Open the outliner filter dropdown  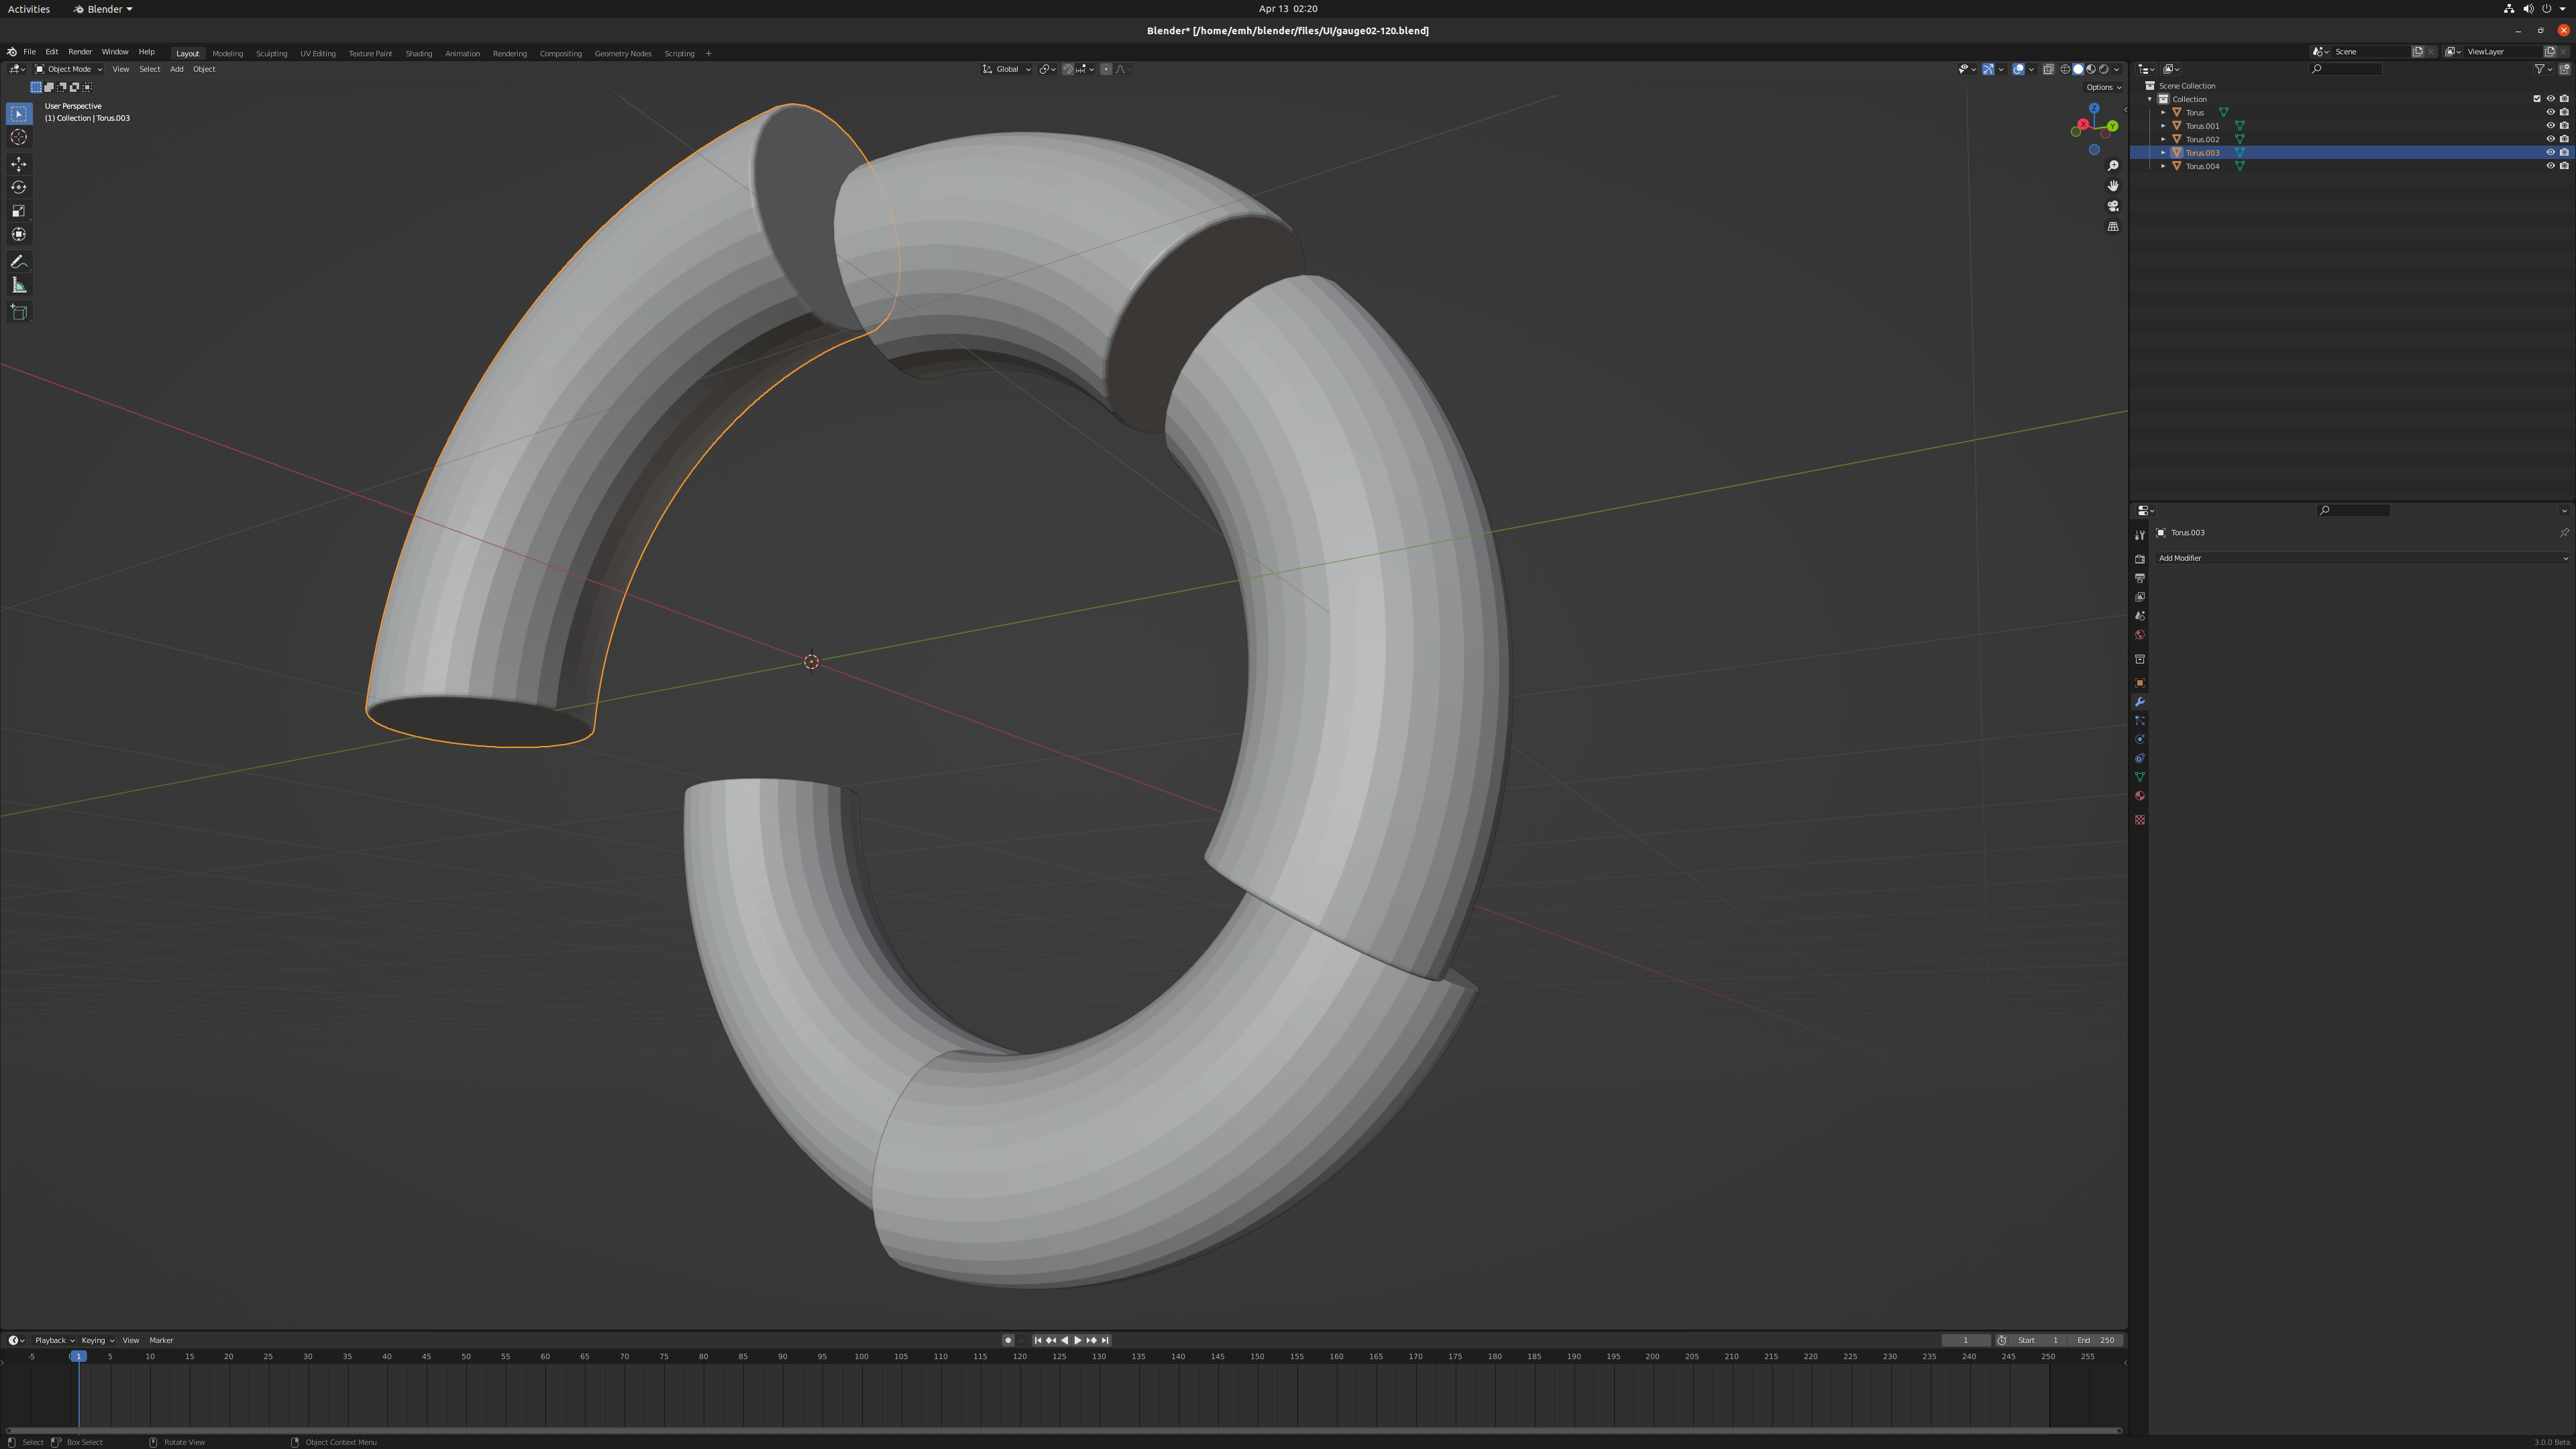pos(2543,69)
